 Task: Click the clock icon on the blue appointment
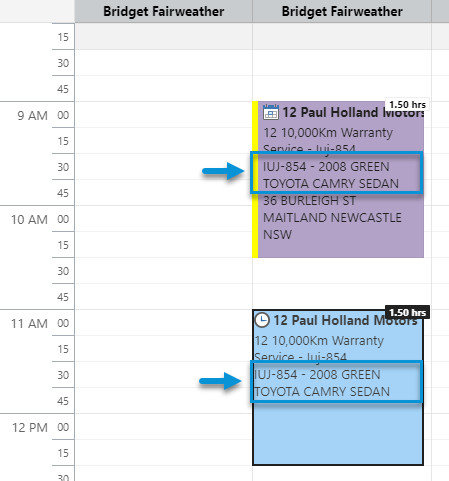click(x=262, y=320)
